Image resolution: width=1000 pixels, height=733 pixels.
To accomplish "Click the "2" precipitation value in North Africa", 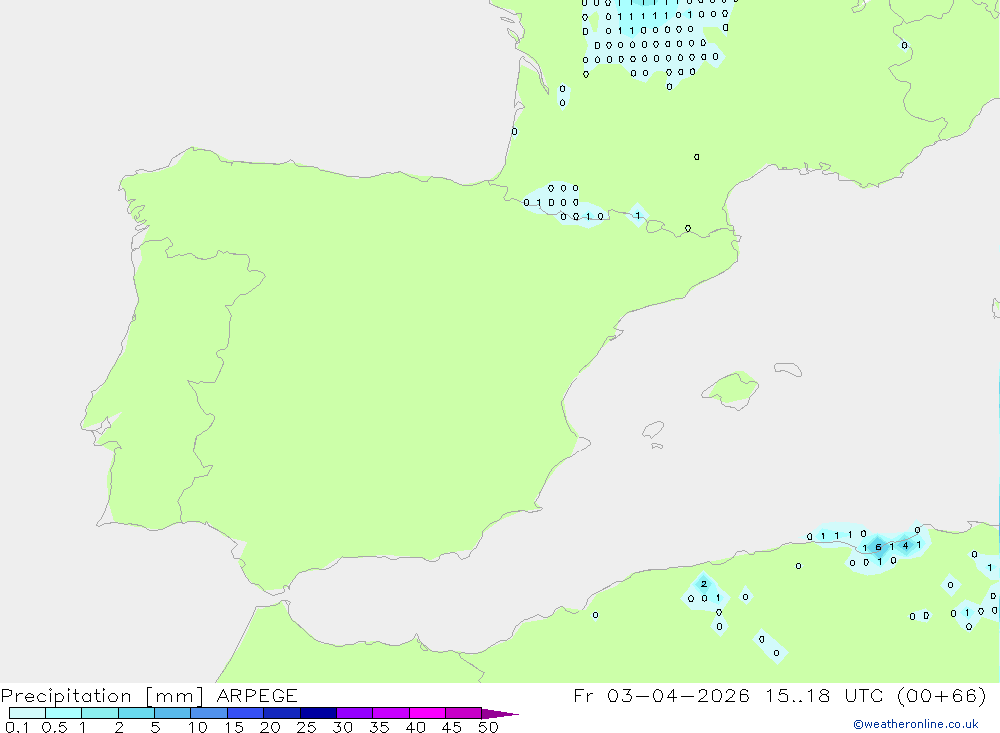I will tap(704, 584).
